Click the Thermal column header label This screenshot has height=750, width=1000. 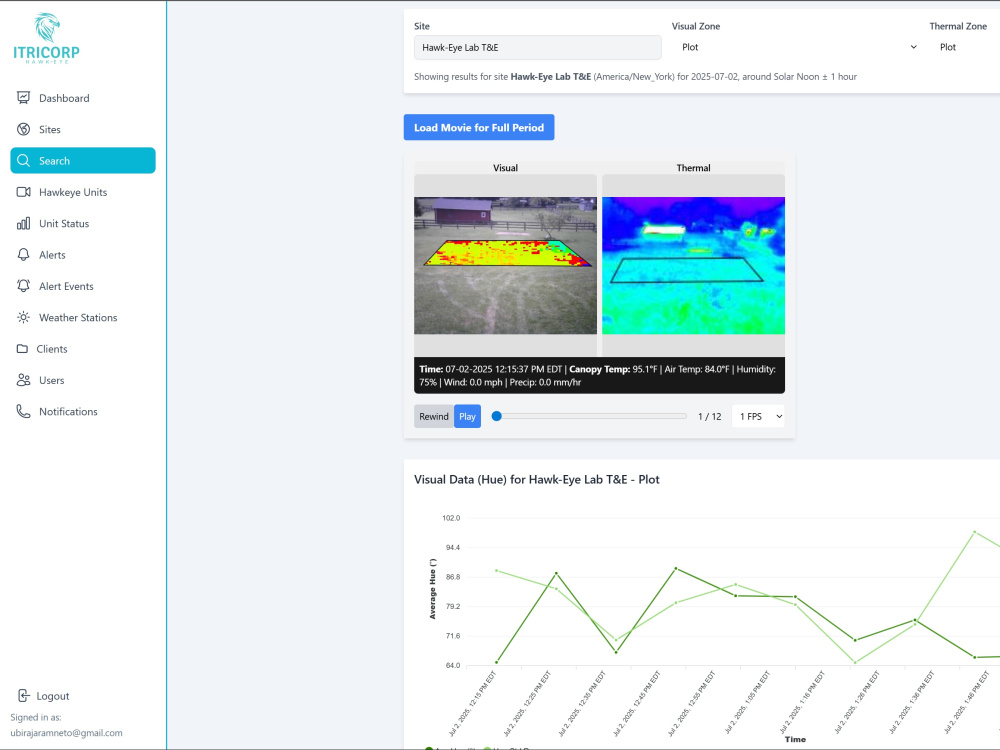pos(693,168)
